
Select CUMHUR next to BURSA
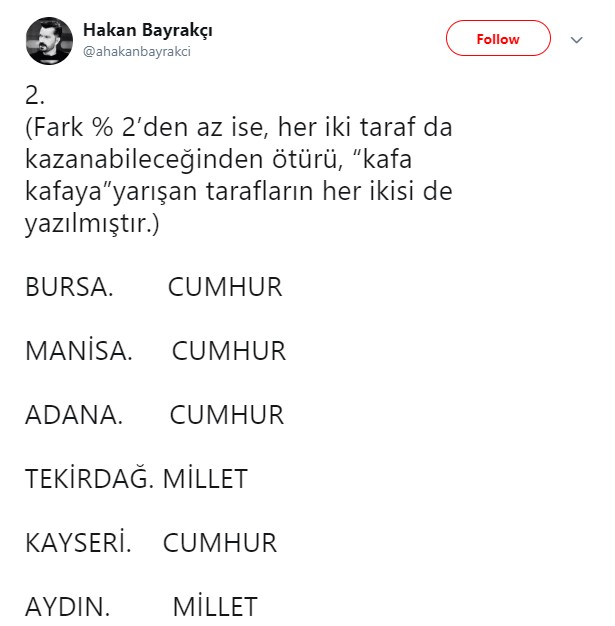tap(225, 288)
